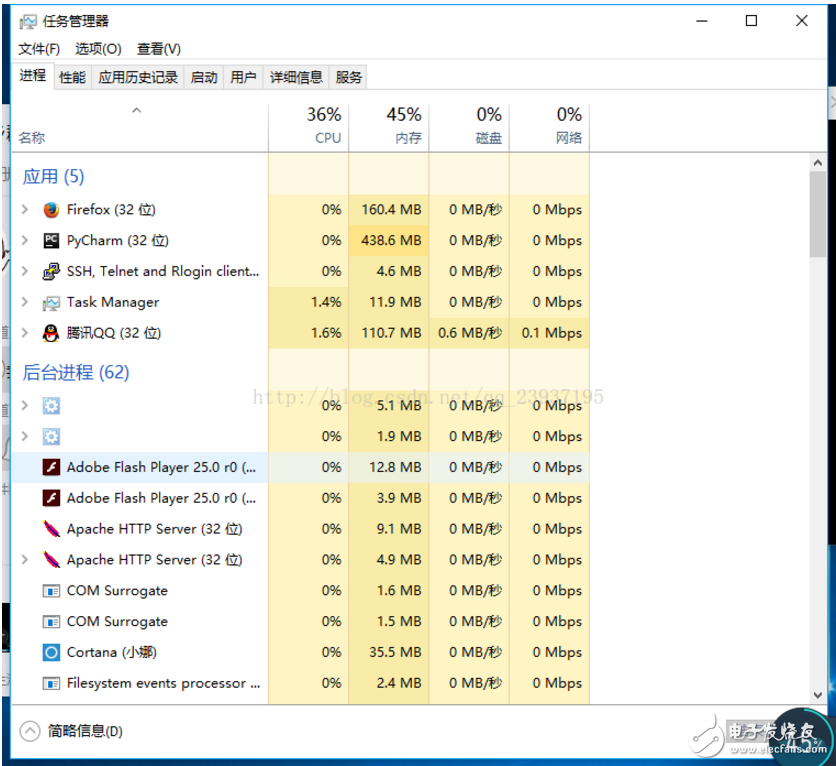Click the PyCharm application icon
The height and width of the screenshot is (766, 836).
coord(51,240)
